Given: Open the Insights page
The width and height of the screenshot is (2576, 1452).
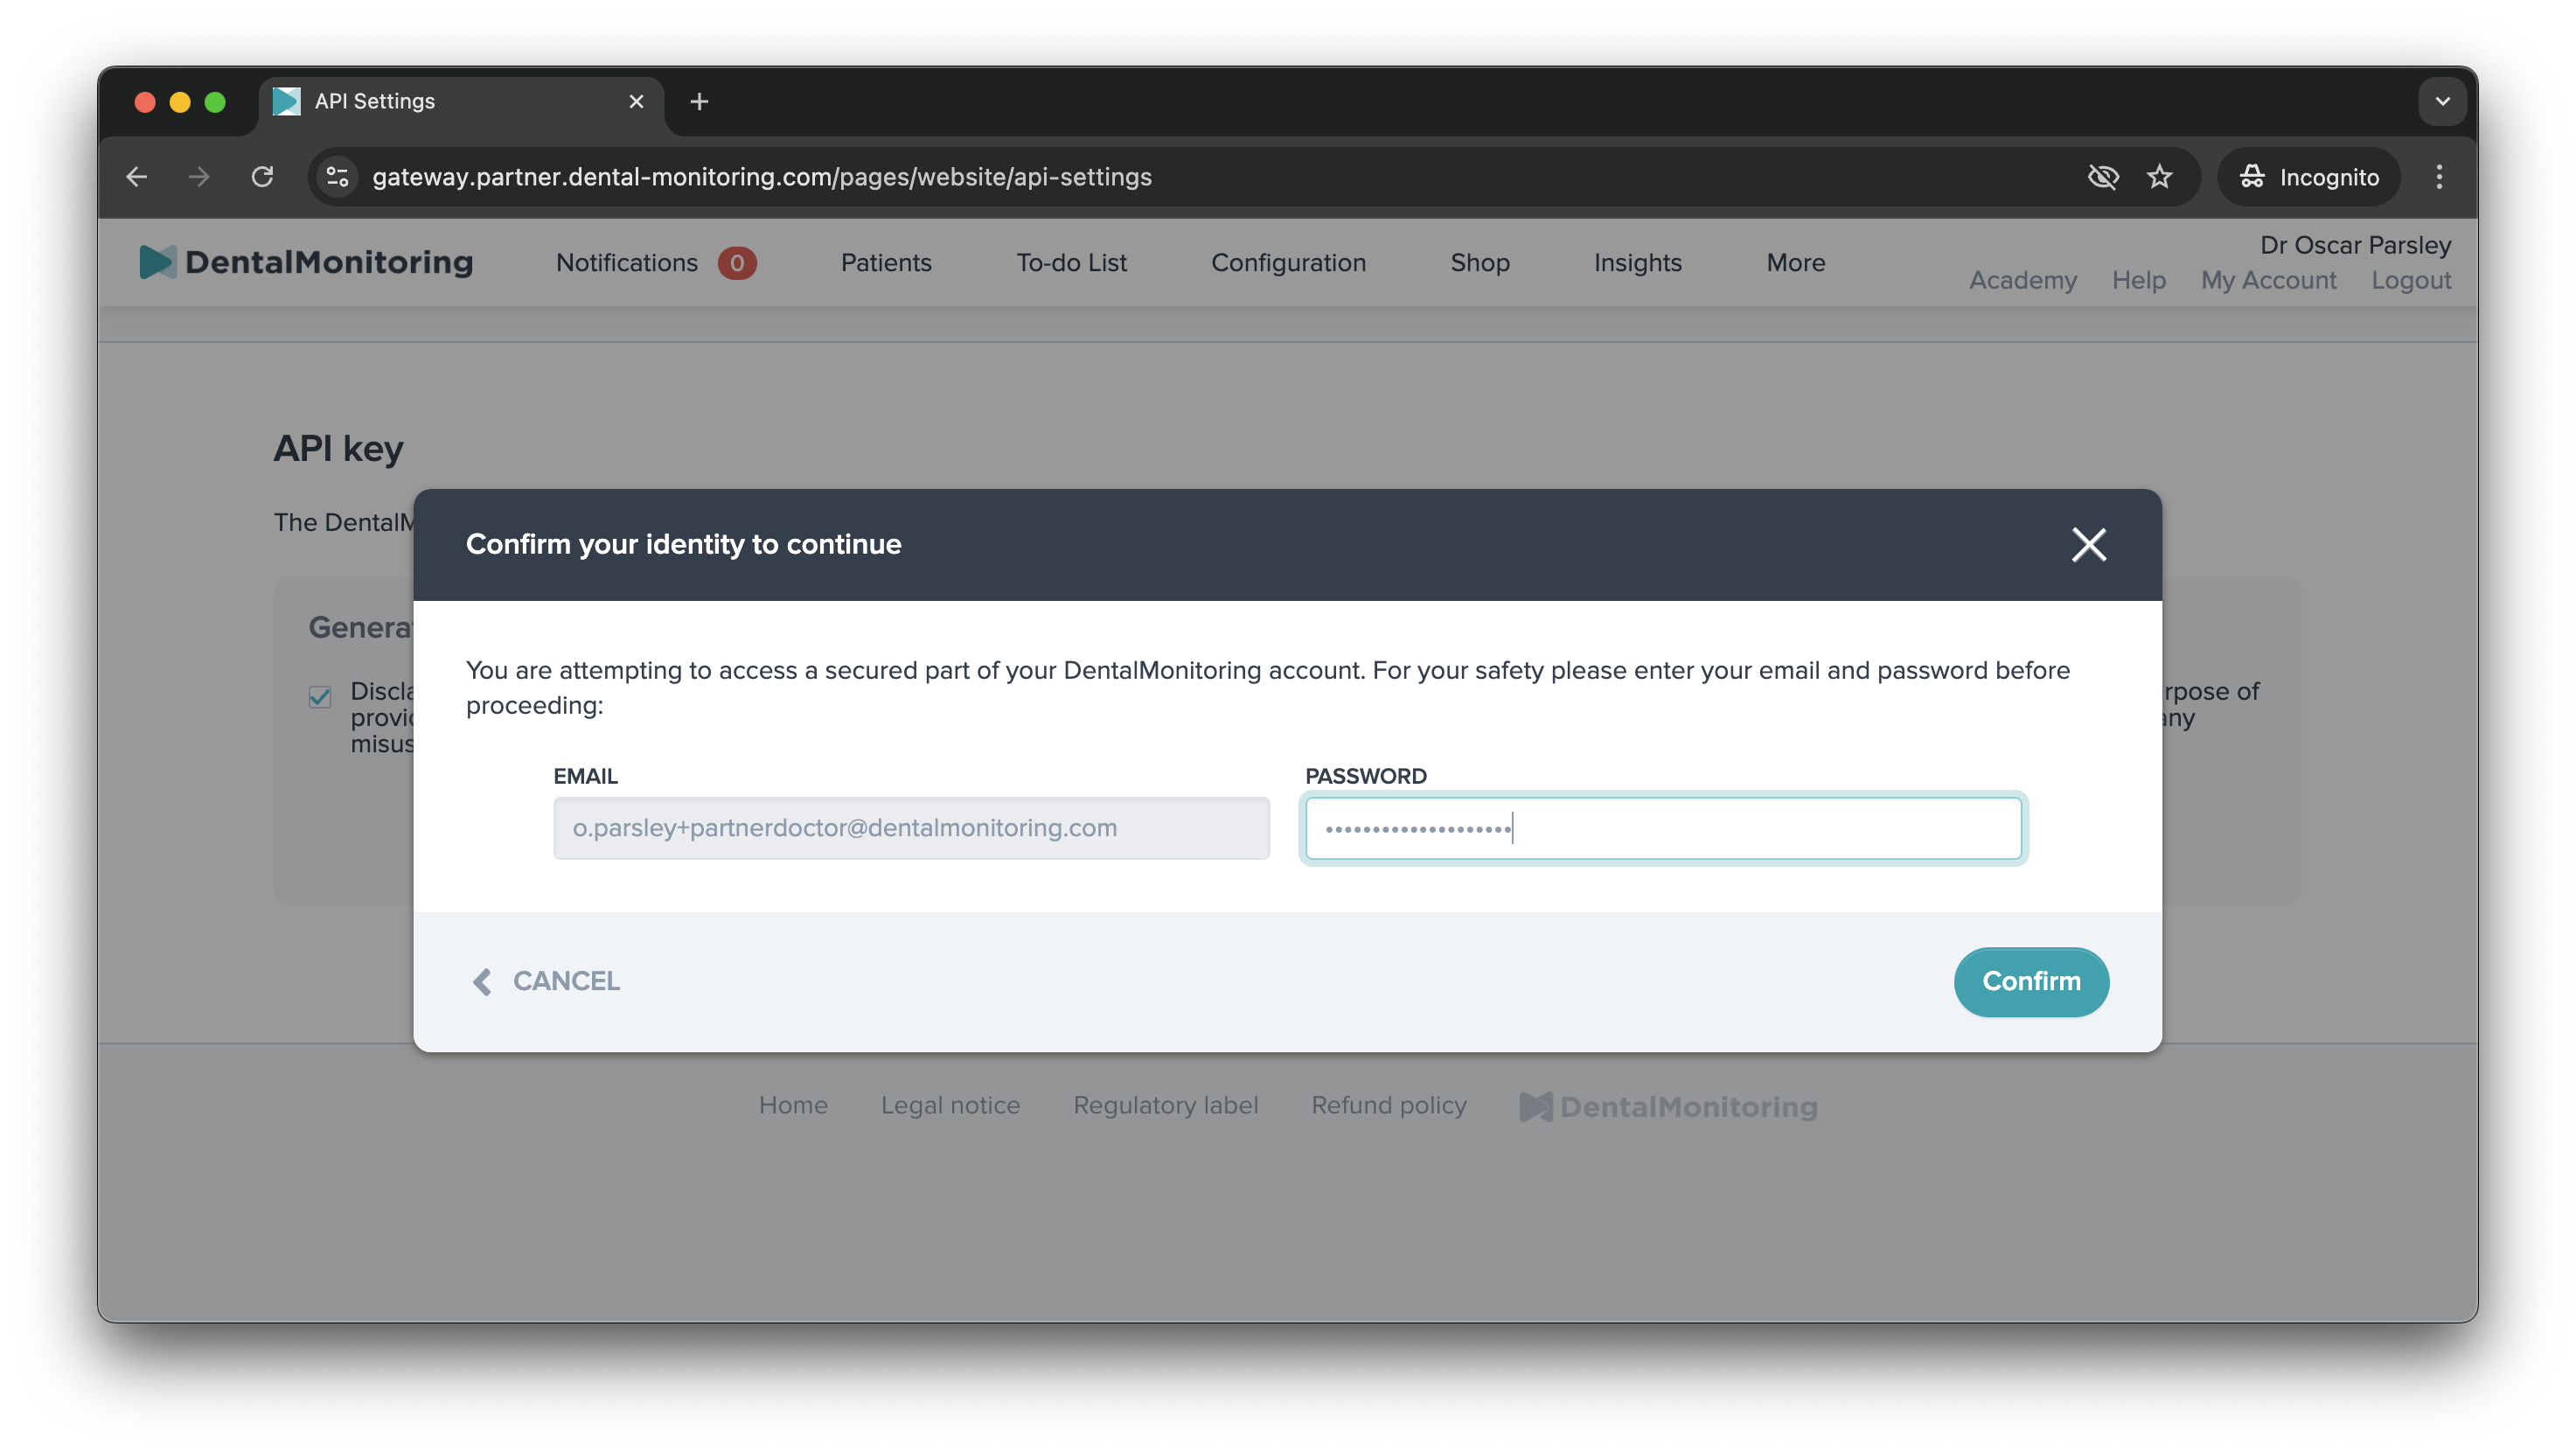Looking at the screenshot, I should pyautogui.click(x=1637, y=263).
